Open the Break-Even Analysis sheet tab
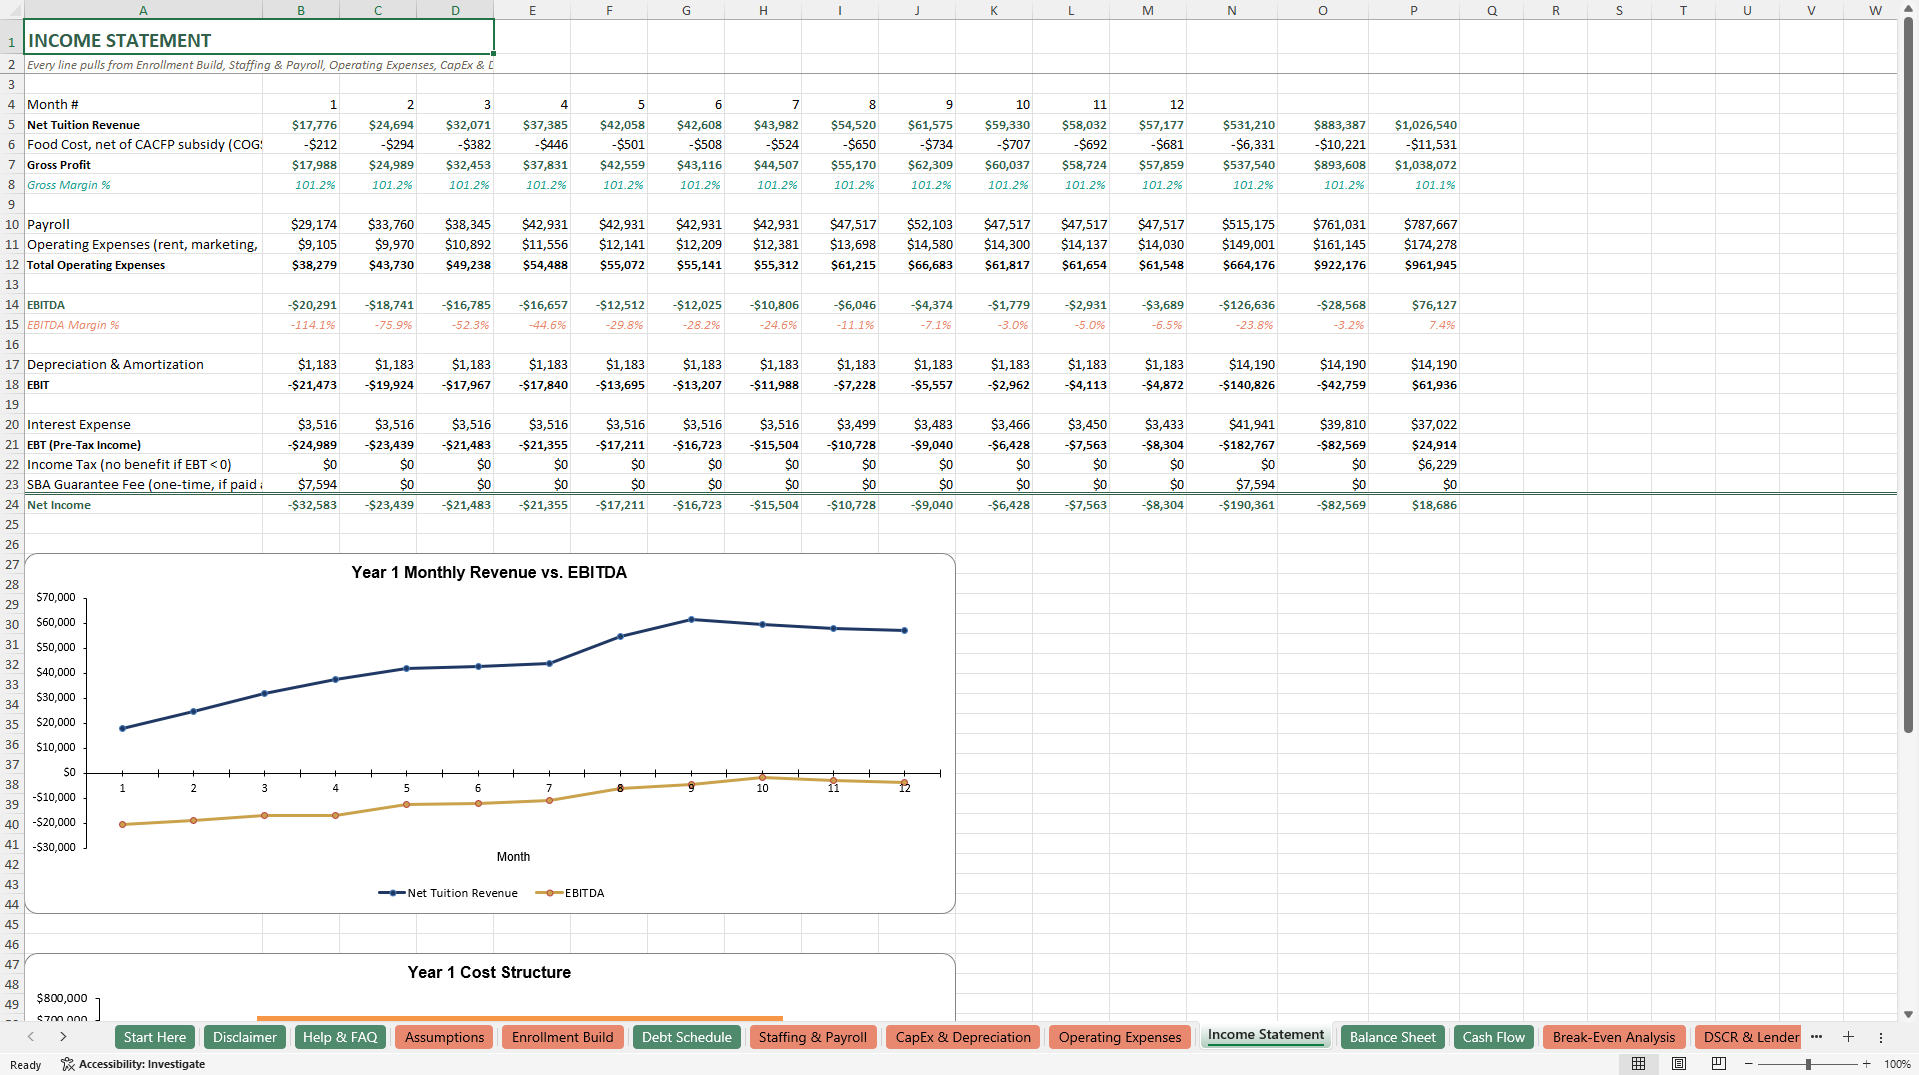The width and height of the screenshot is (1919, 1075). [x=1614, y=1037]
